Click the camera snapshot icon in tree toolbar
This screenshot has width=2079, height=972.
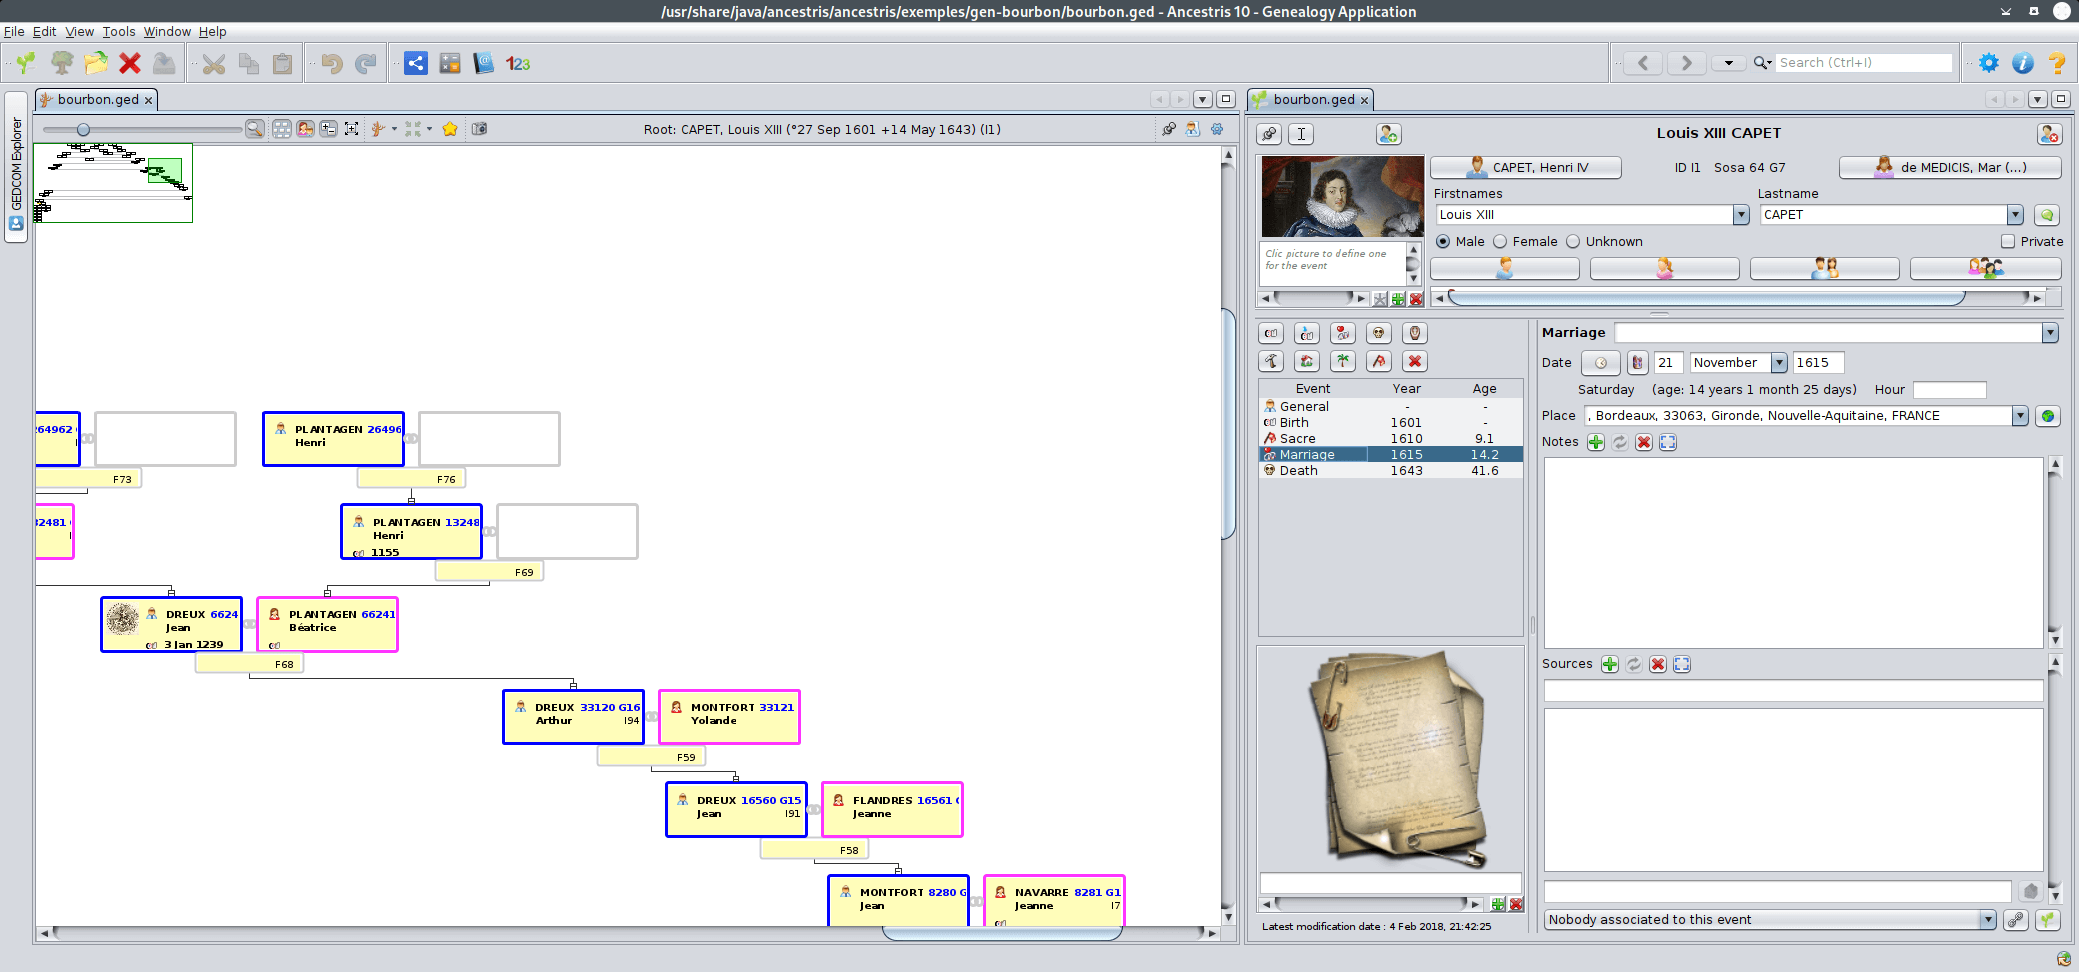(x=479, y=129)
